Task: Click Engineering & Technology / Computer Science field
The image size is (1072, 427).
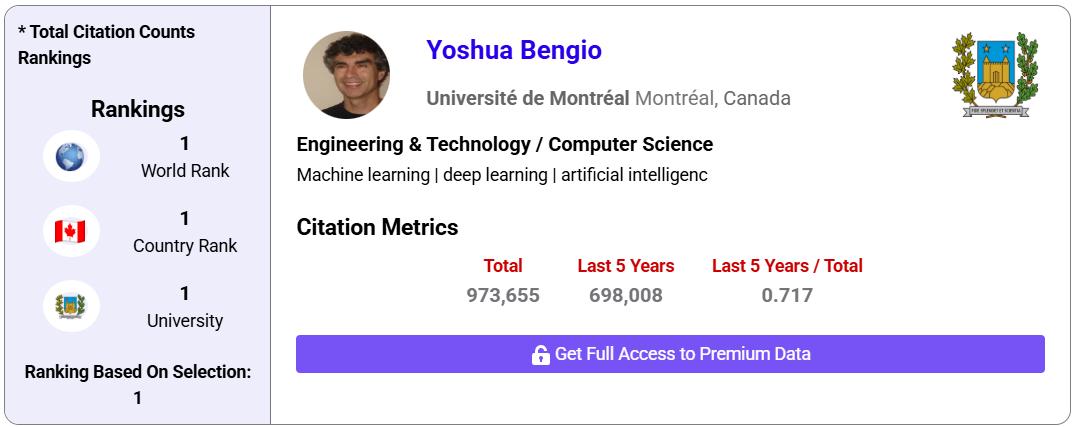Action: pyautogui.click(x=504, y=144)
